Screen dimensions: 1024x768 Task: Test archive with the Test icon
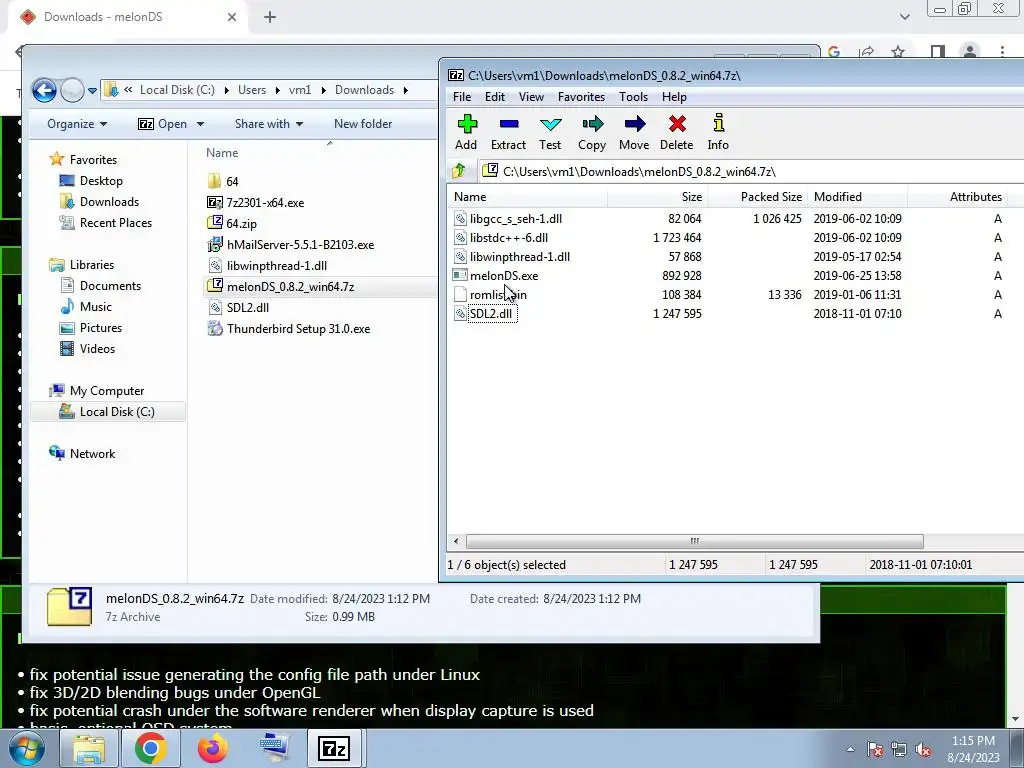click(x=550, y=133)
